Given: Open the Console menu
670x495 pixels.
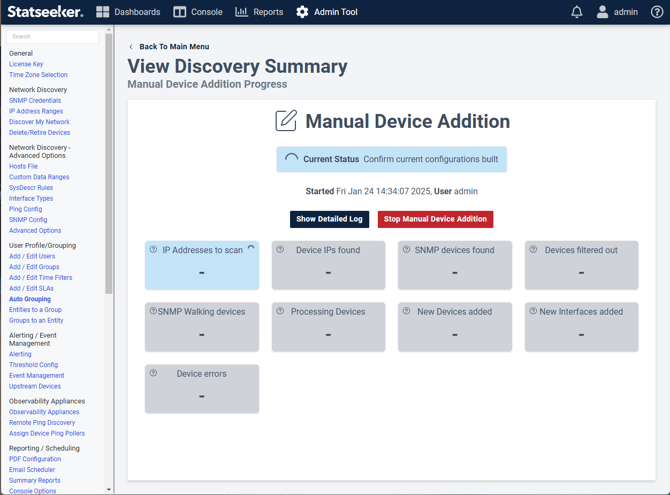Looking at the screenshot, I should [198, 12].
